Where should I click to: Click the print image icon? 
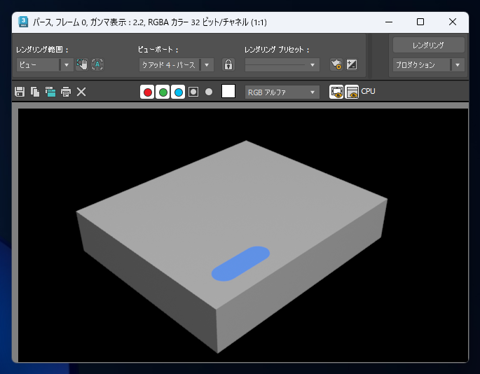point(66,92)
